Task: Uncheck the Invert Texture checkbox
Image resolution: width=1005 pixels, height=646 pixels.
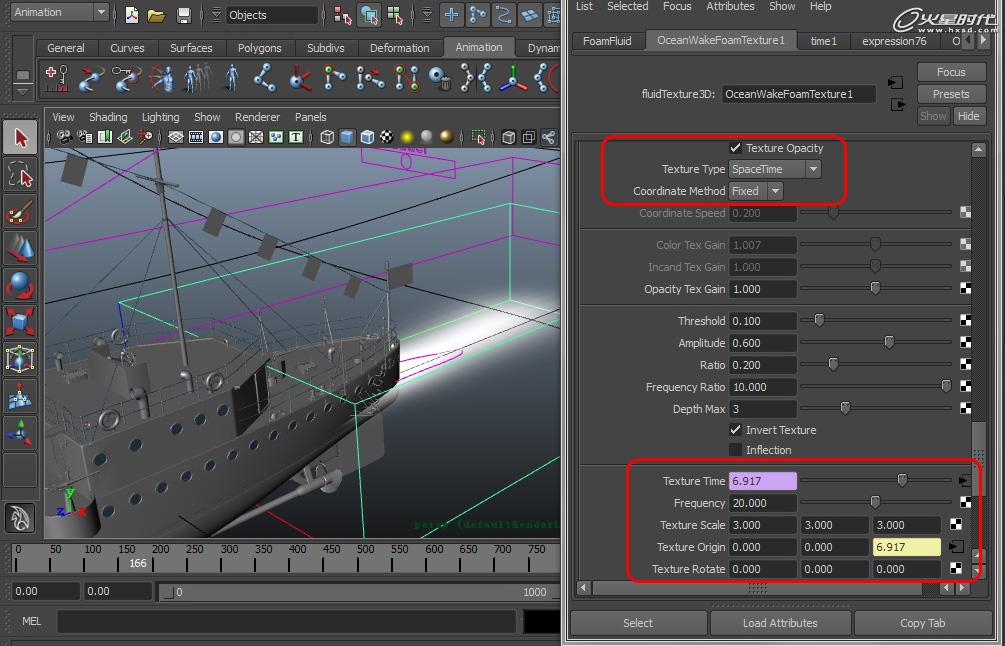Action: coord(736,430)
